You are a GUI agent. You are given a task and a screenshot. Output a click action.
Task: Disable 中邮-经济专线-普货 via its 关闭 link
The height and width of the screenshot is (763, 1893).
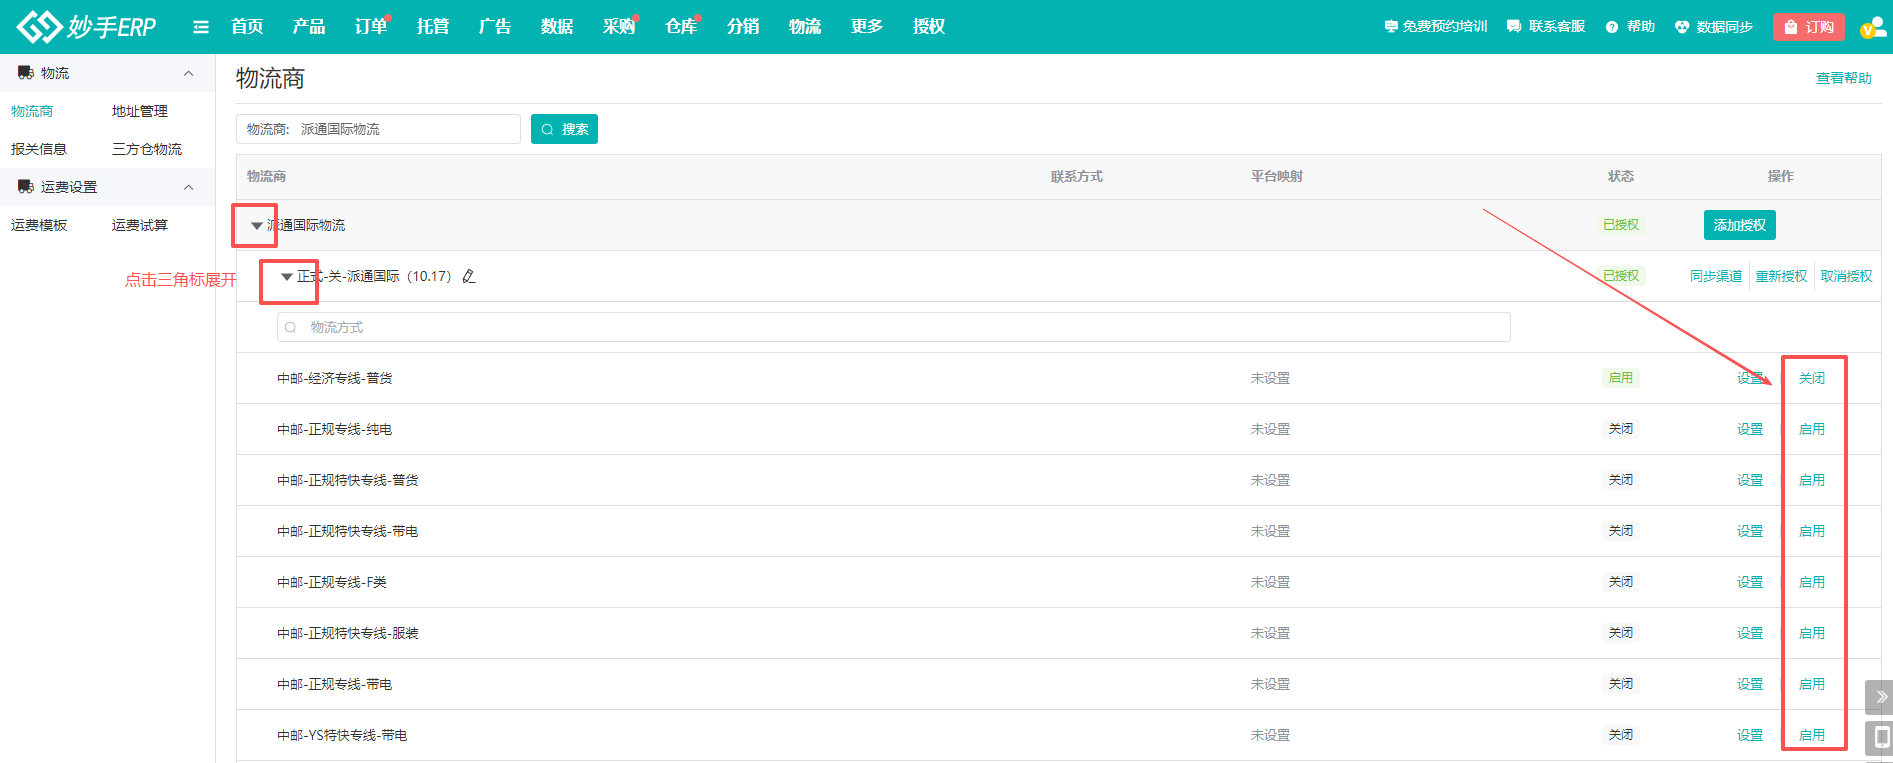point(1811,378)
